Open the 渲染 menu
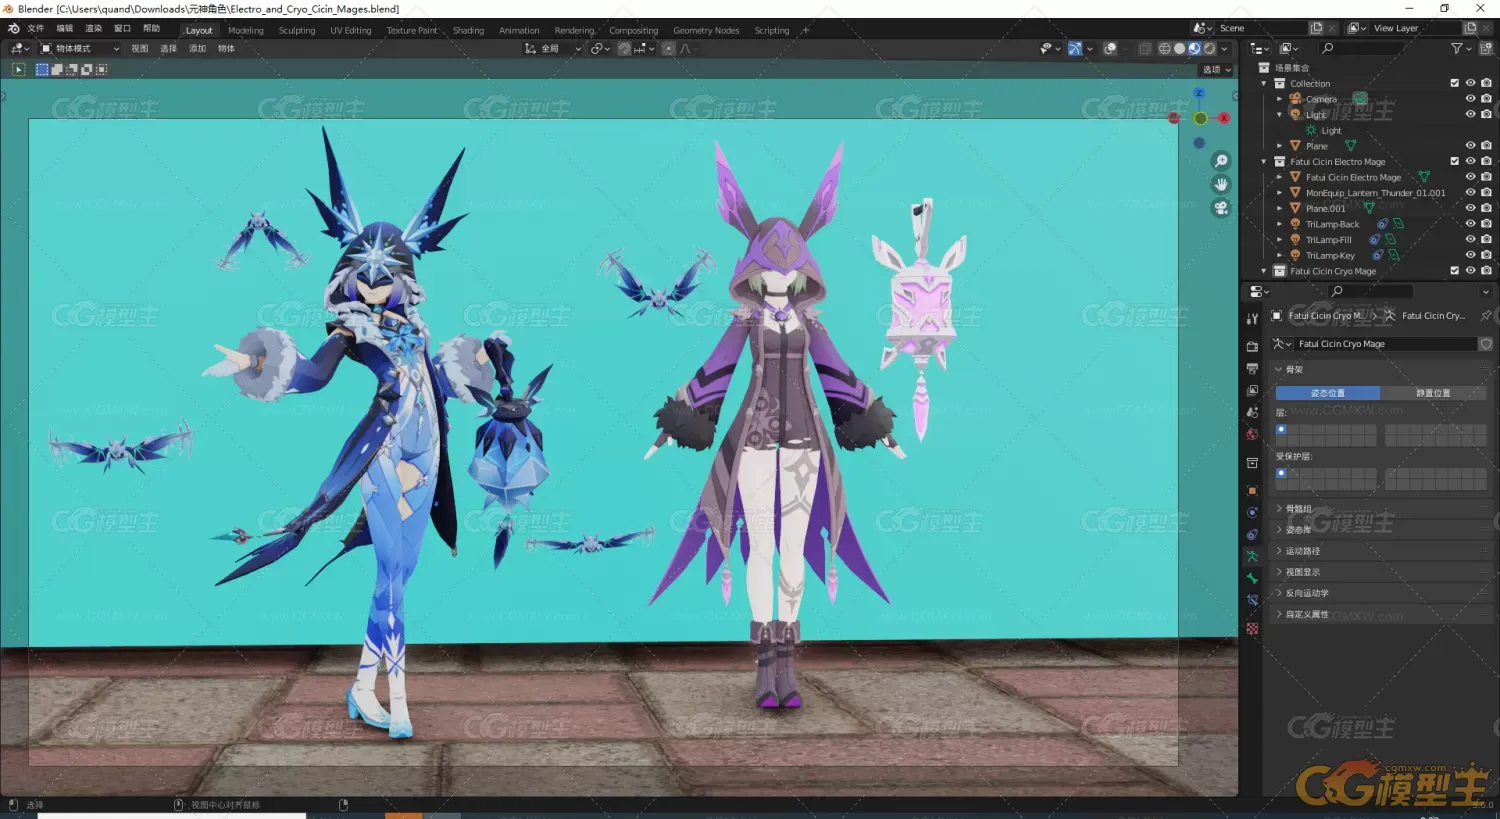This screenshot has height=819, width=1500. pyautogui.click(x=93, y=29)
